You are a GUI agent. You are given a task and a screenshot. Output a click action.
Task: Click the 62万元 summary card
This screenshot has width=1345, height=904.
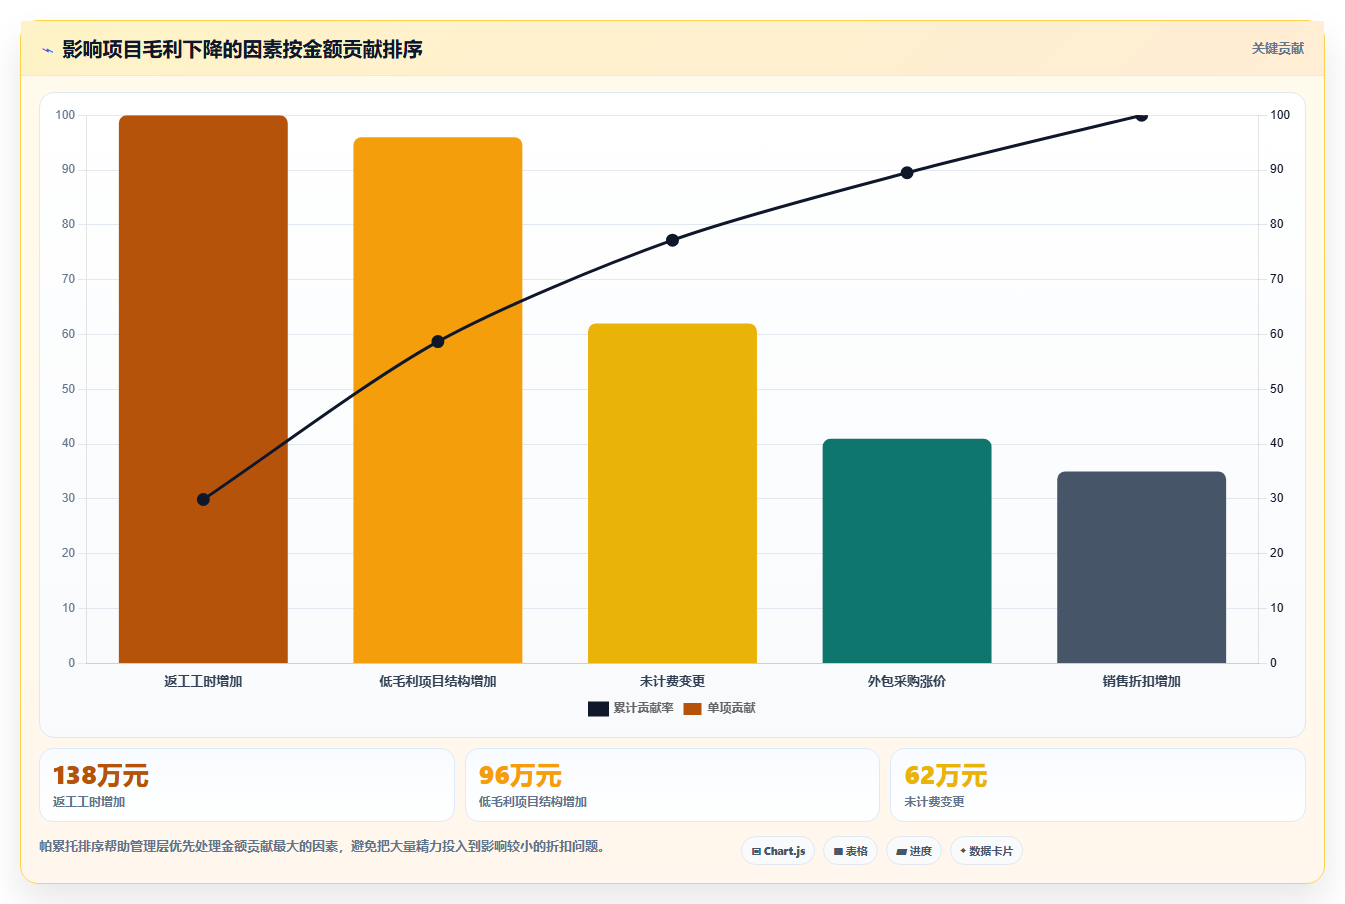click(1097, 785)
